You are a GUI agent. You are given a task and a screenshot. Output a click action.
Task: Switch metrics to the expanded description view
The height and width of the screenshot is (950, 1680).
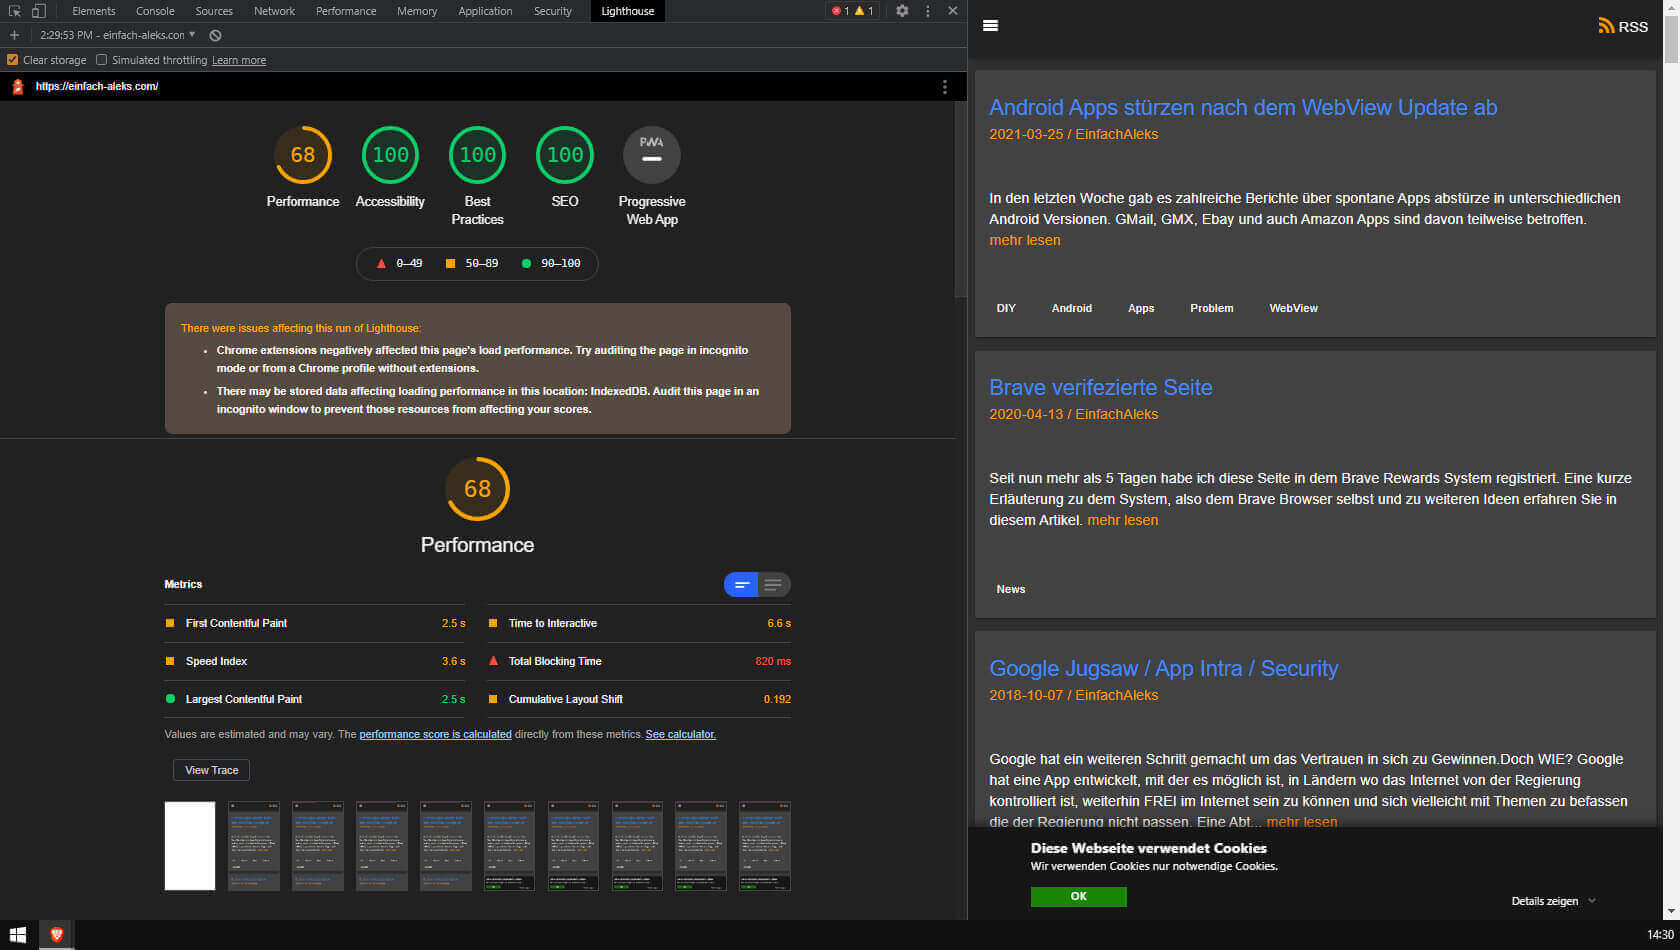pos(773,585)
